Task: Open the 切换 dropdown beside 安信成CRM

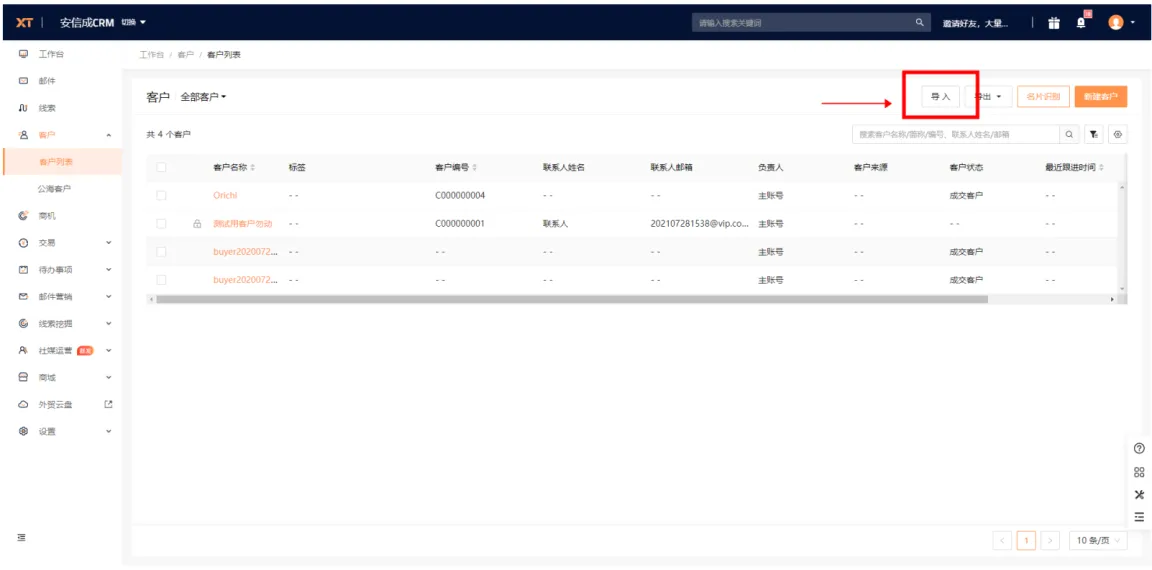Action: click(134, 23)
